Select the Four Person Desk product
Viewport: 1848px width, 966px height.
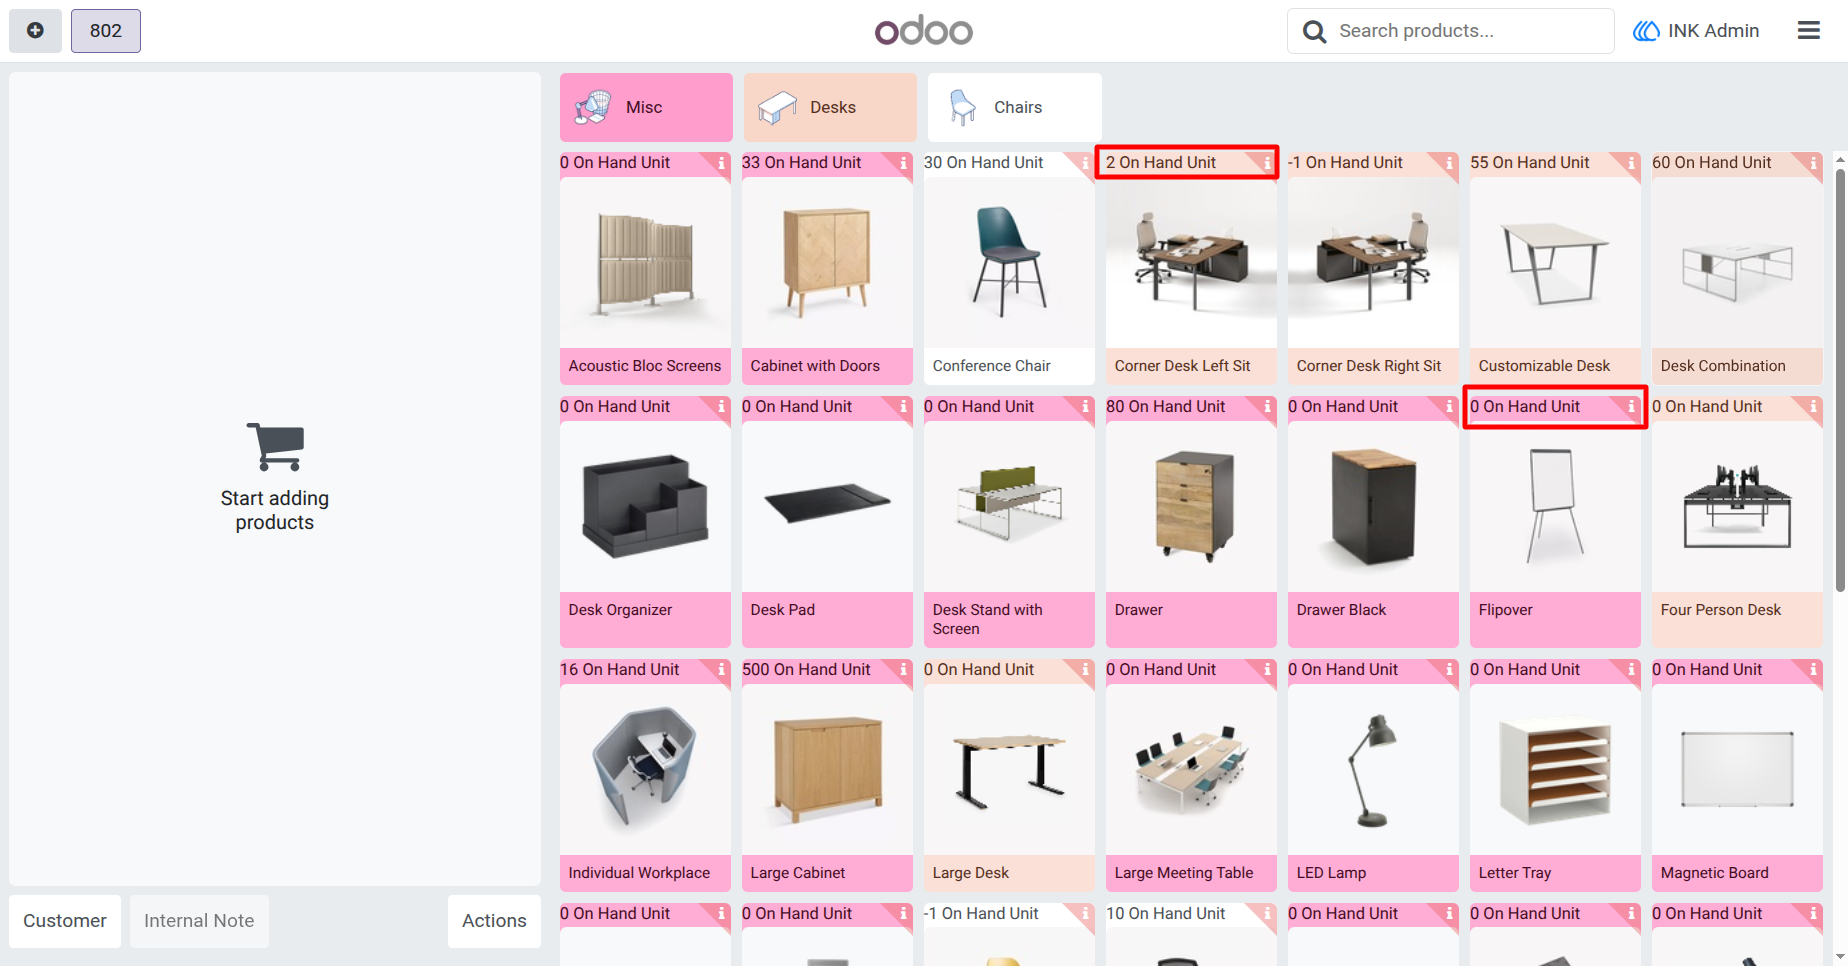[1737, 521]
